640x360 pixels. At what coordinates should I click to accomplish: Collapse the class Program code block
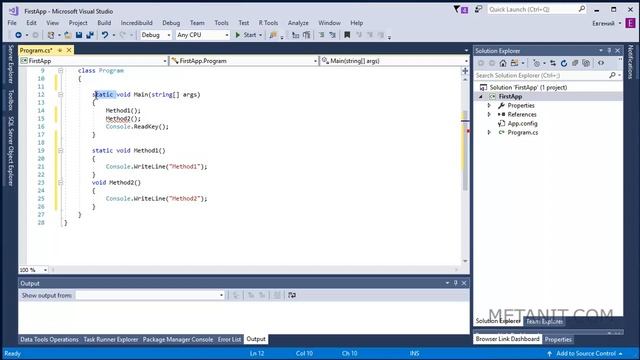pos(60,71)
